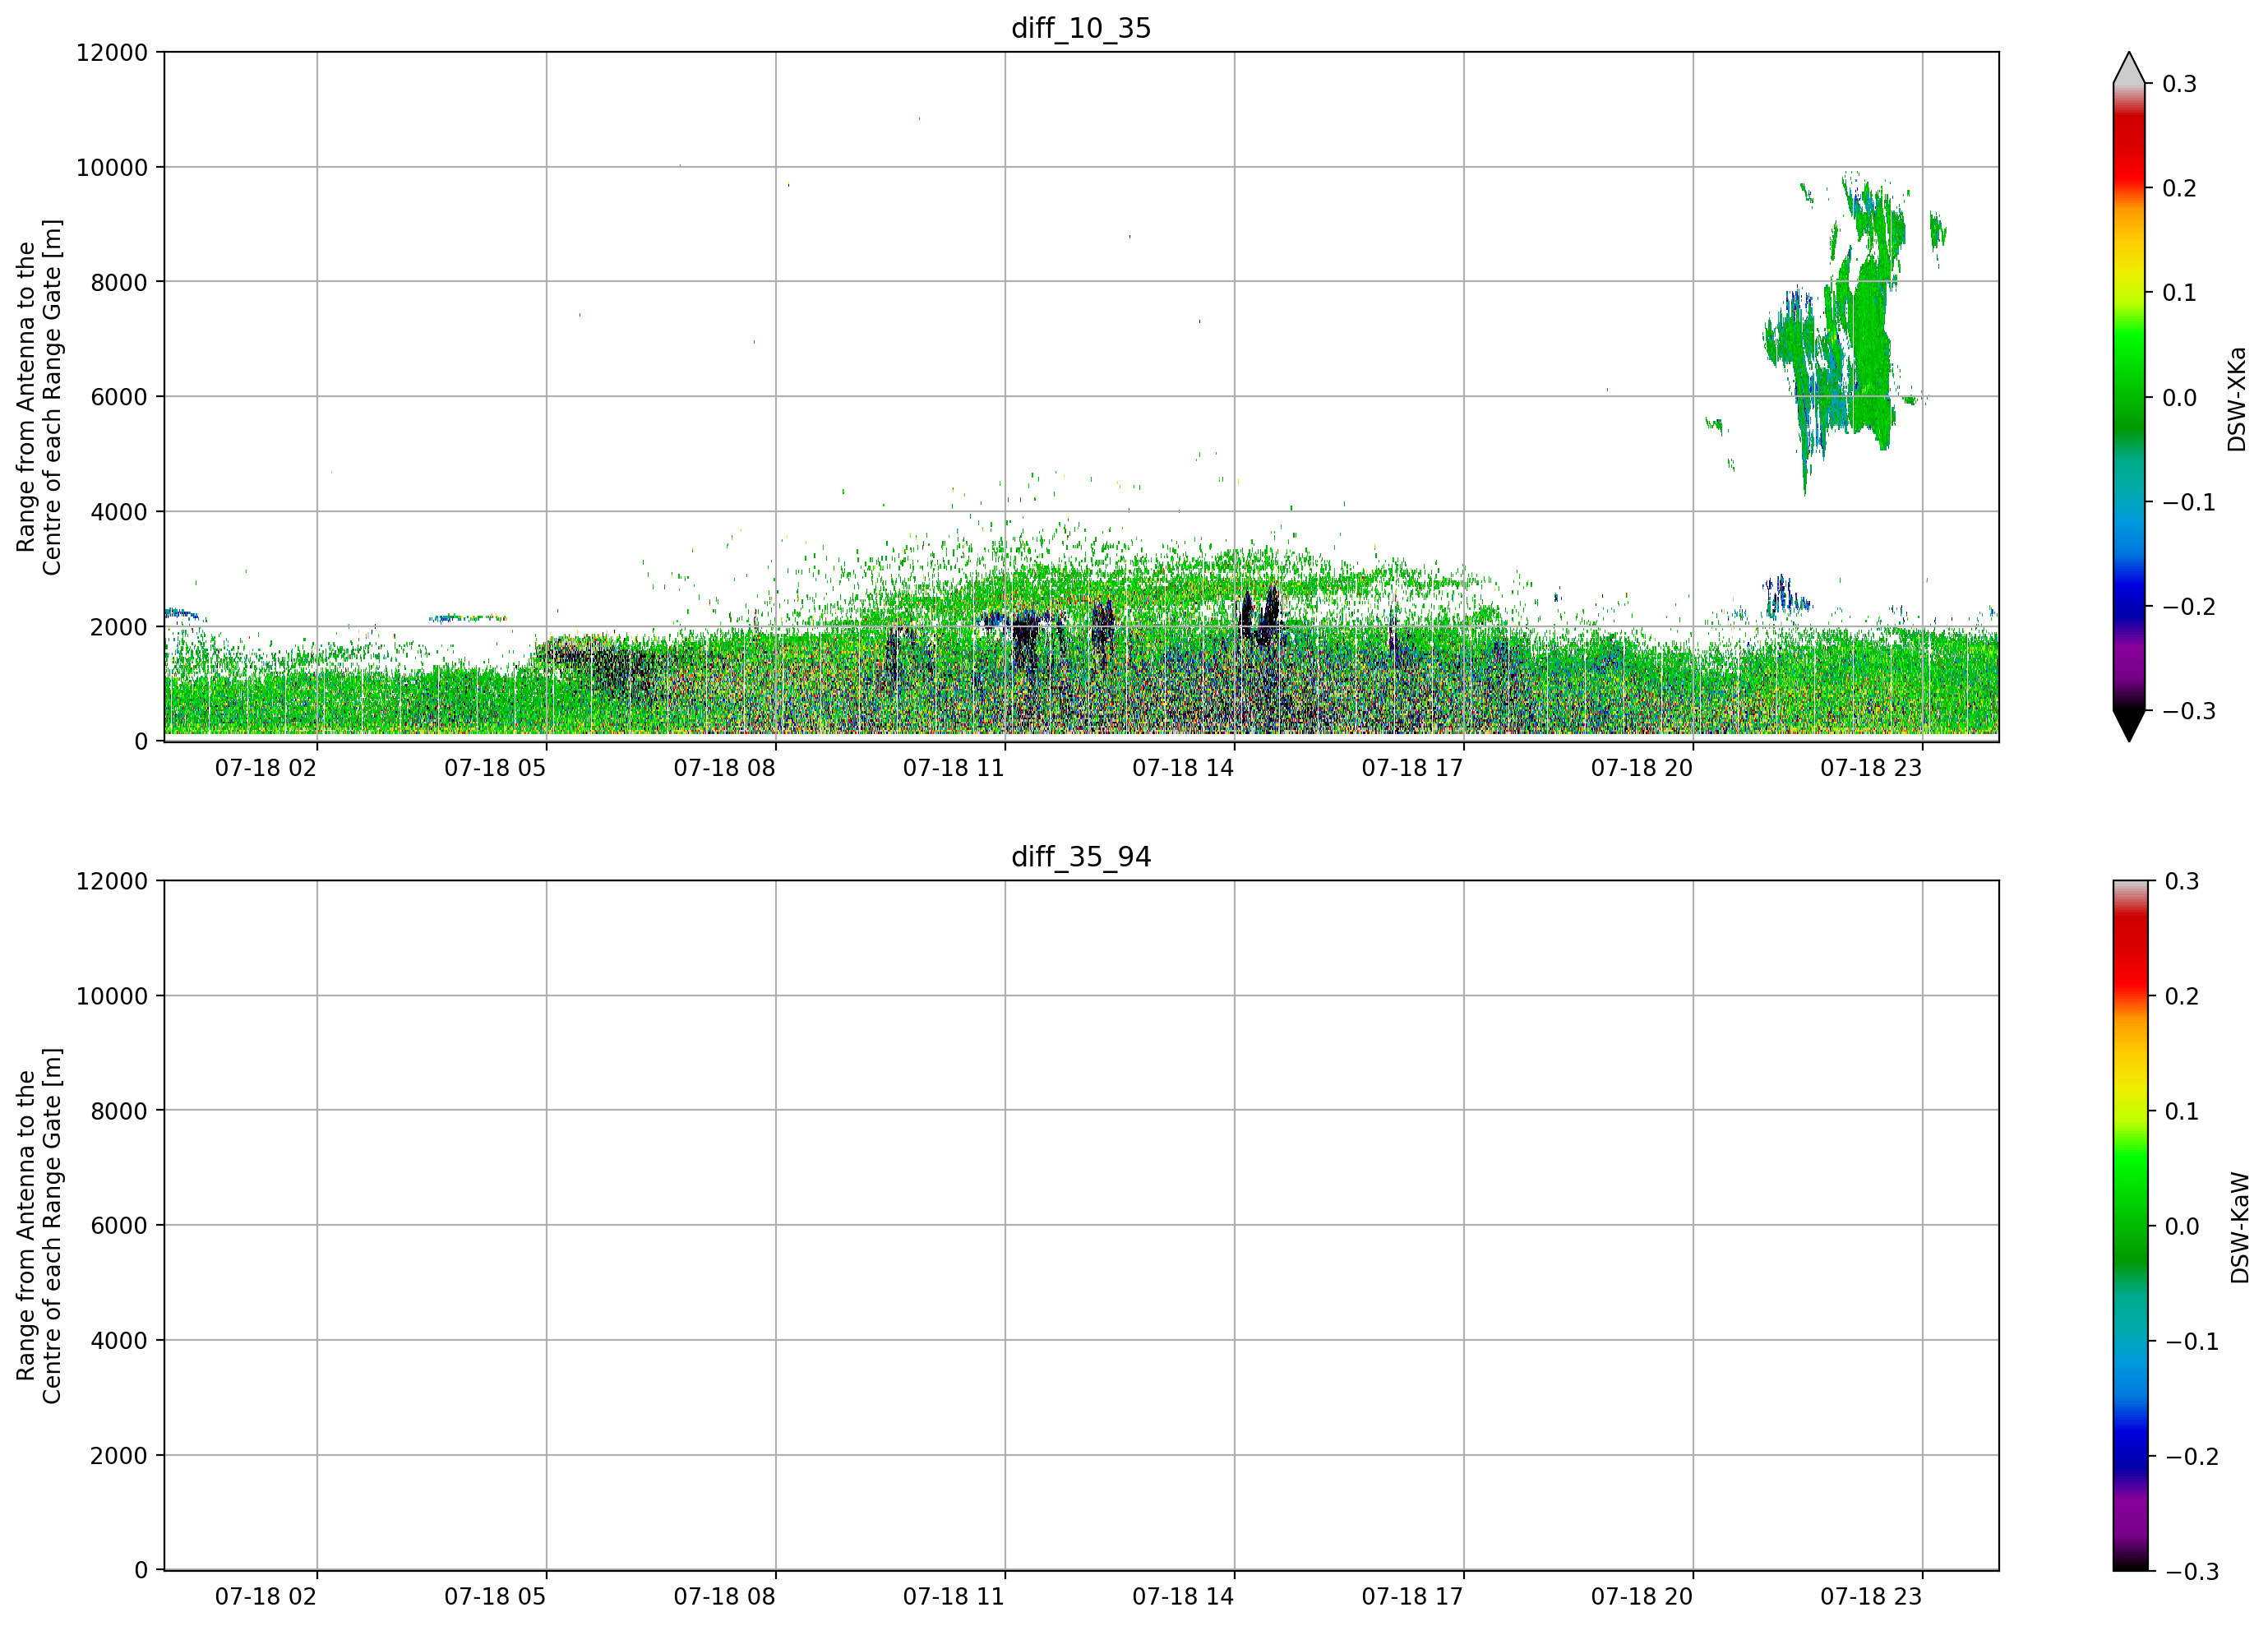The width and height of the screenshot is (2268, 1626).
Task: Click the 2000 y-tick on diff_10_35 plot
Action: click(119, 627)
